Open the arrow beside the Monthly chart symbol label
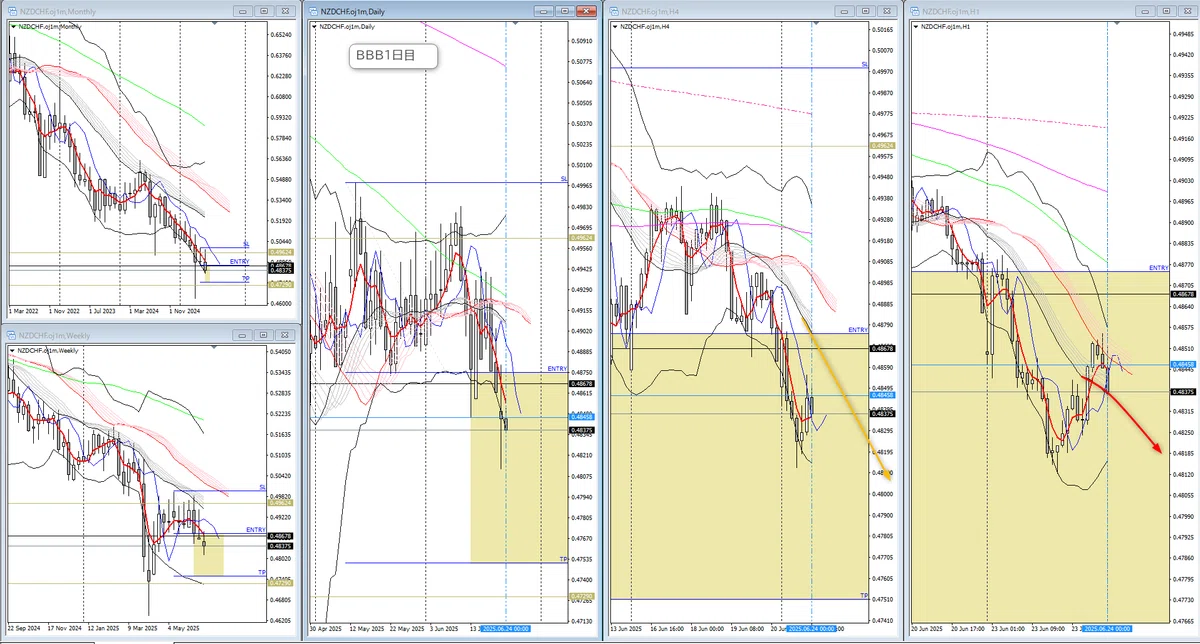 coord(11,25)
